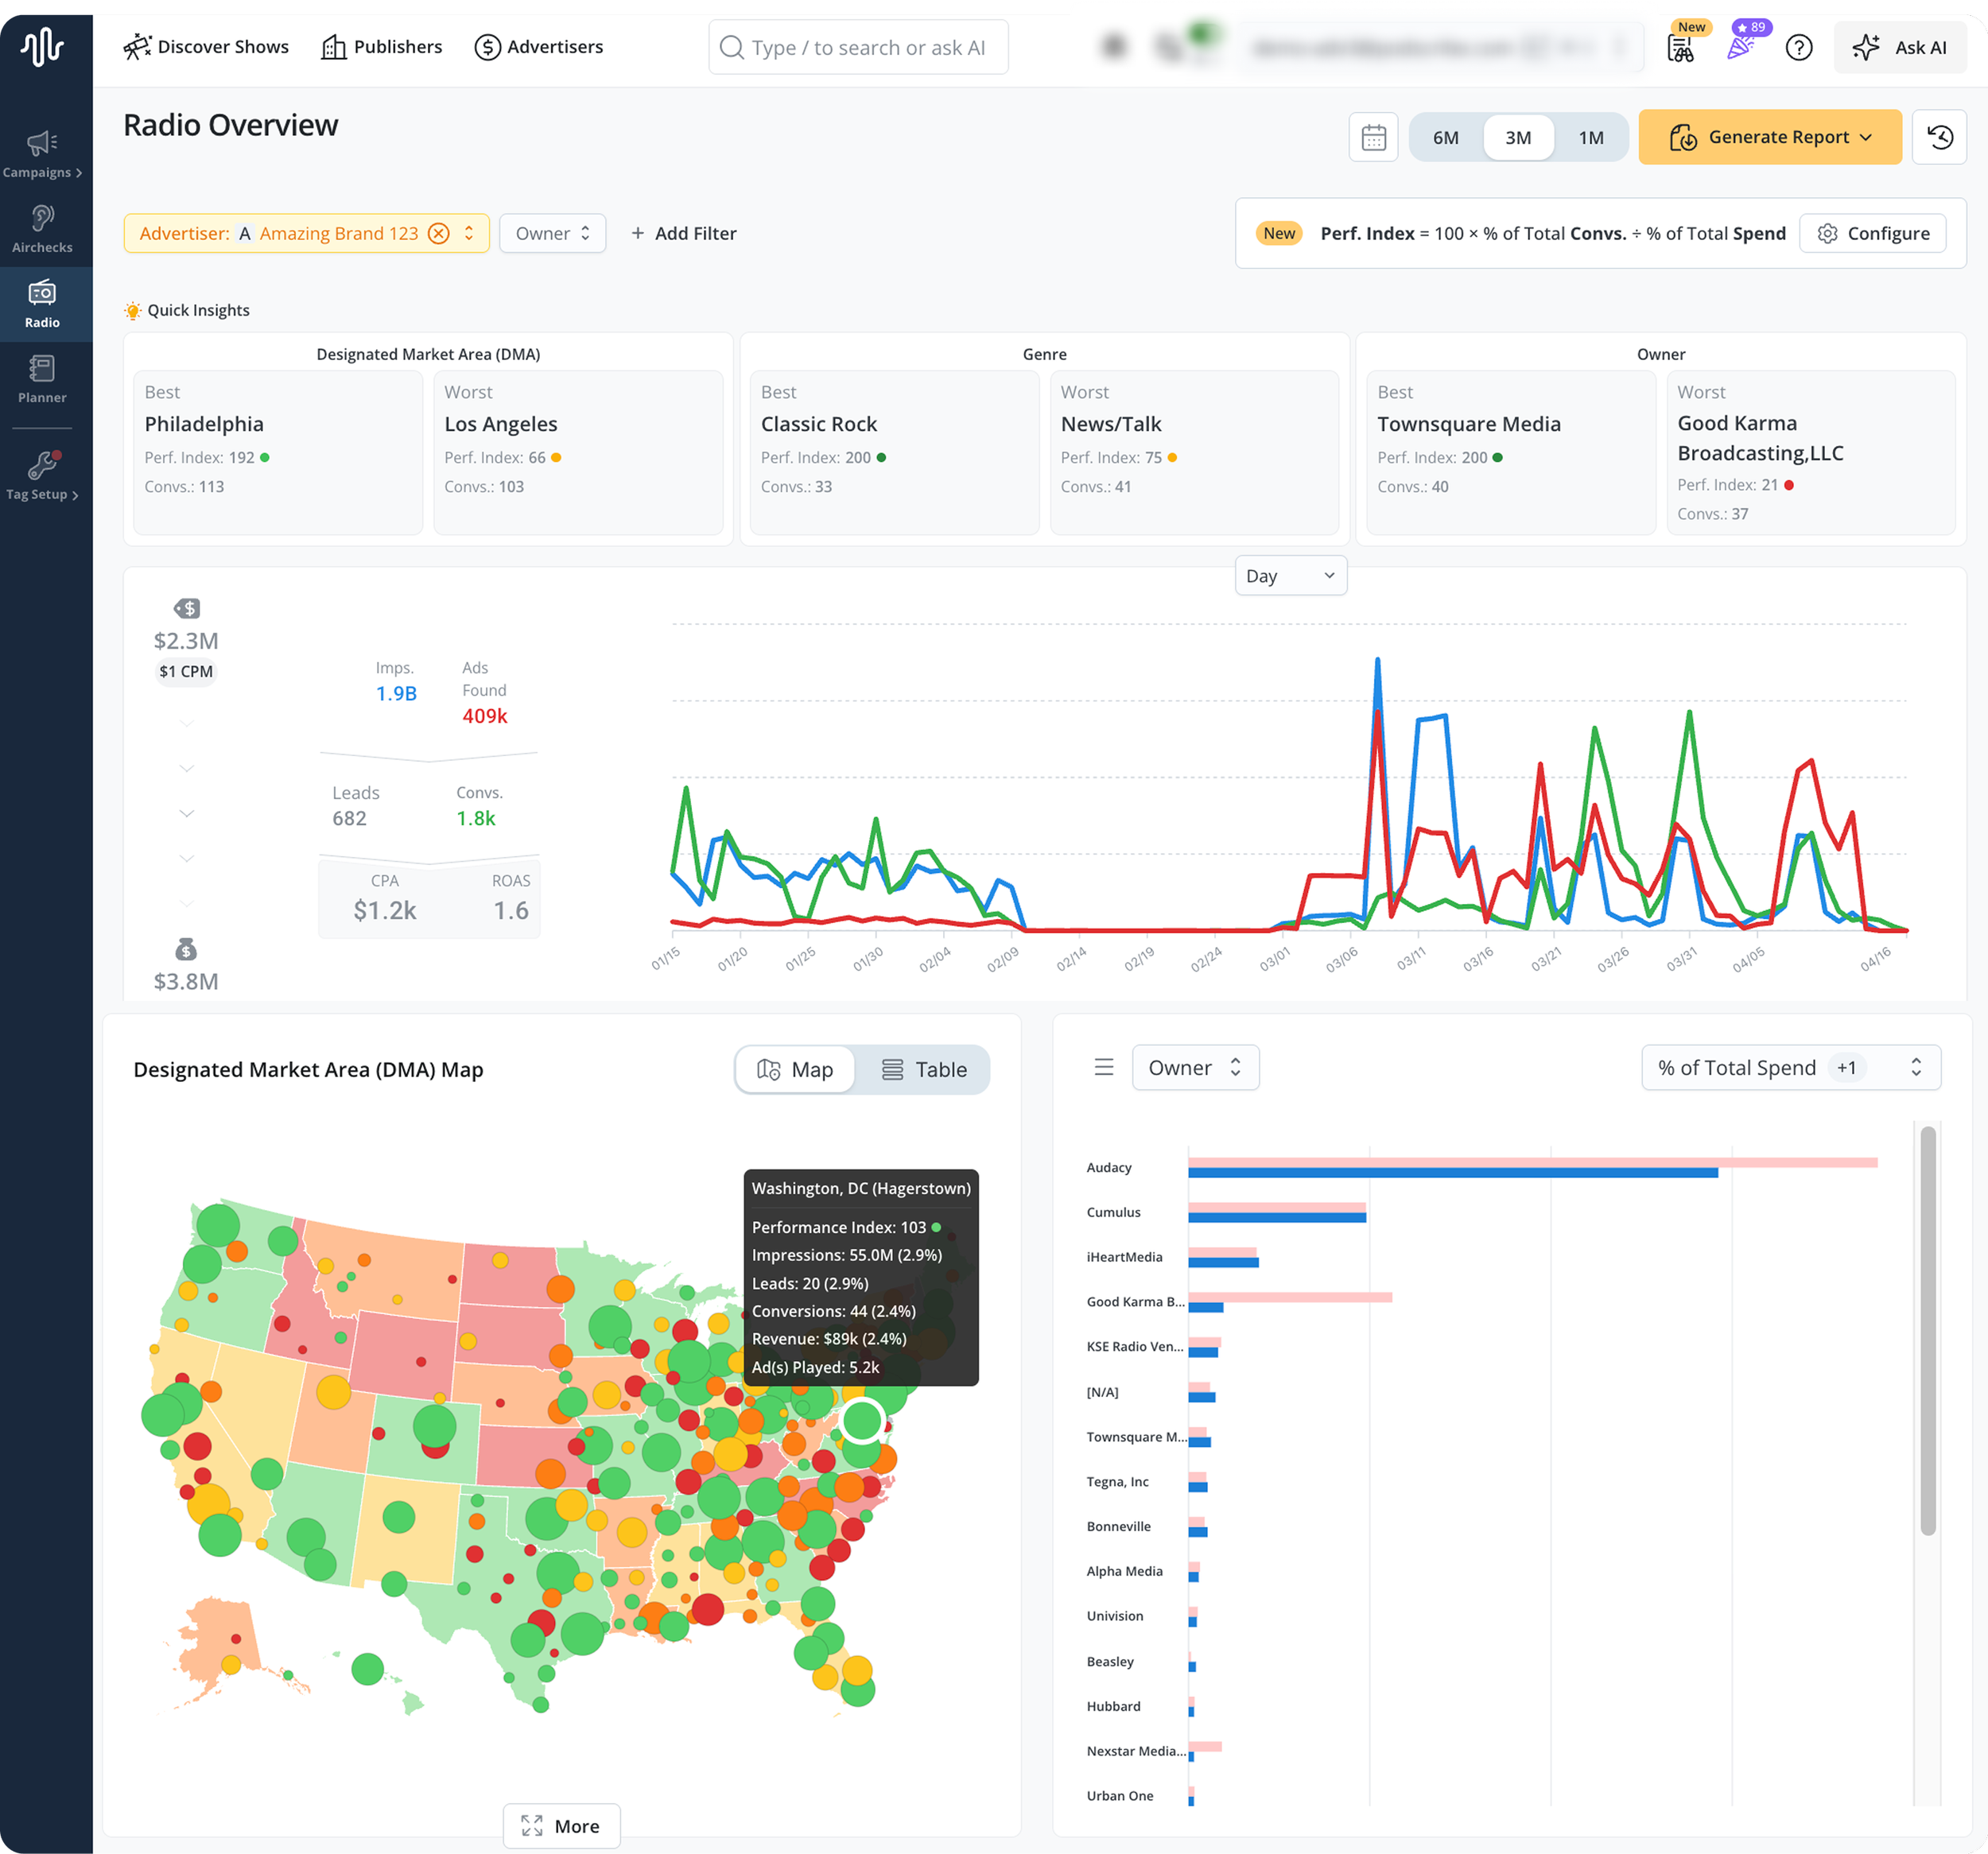Screen dimensions: 1988x1854
Task: Remove the Amazing Brand 123 filter
Action: click(x=438, y=233)
